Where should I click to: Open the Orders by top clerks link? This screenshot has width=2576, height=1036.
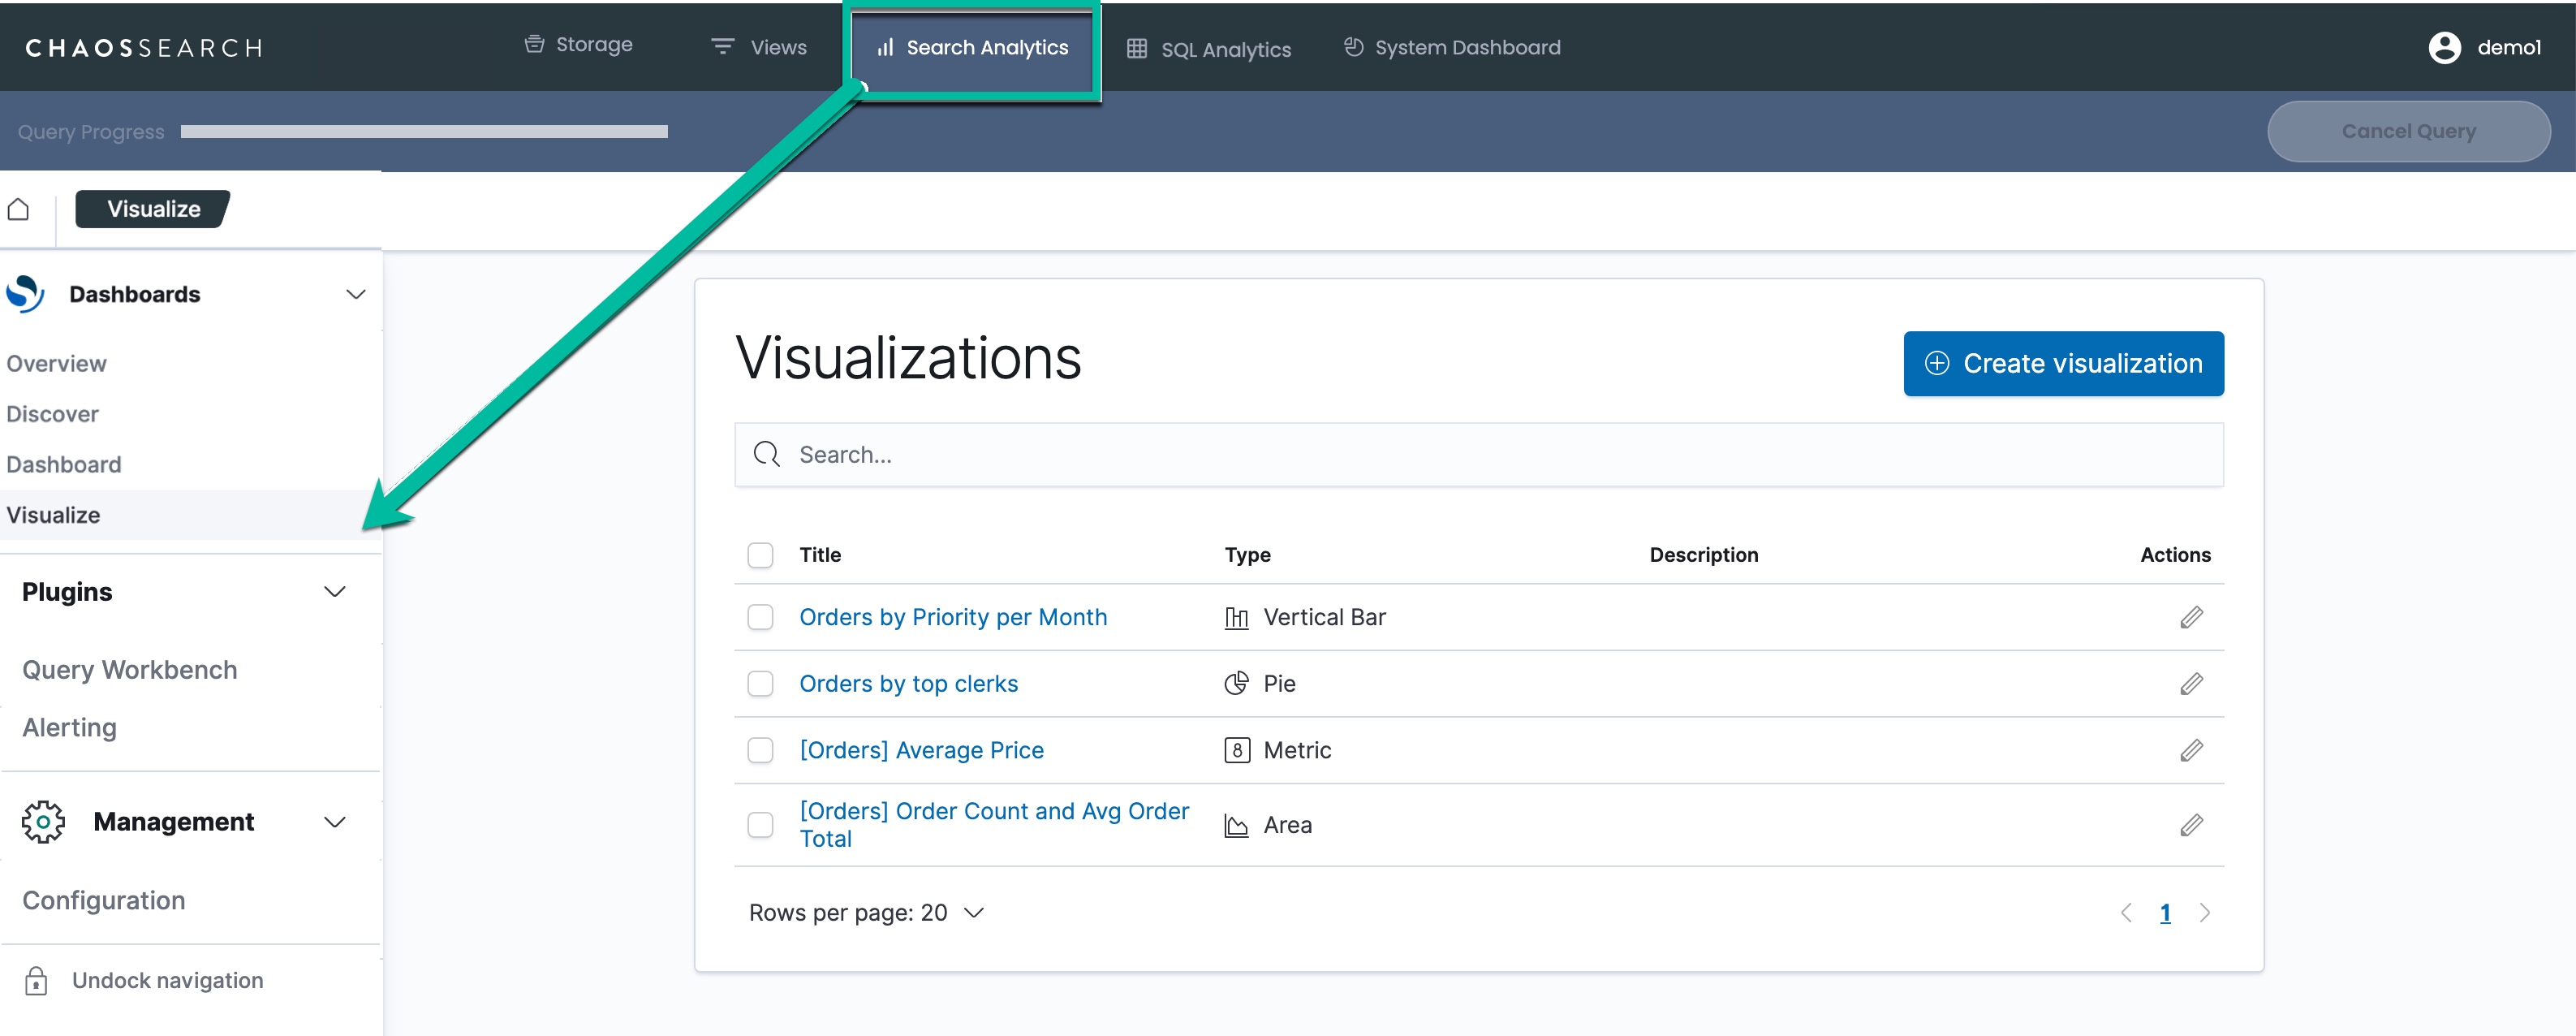(908, 684)
